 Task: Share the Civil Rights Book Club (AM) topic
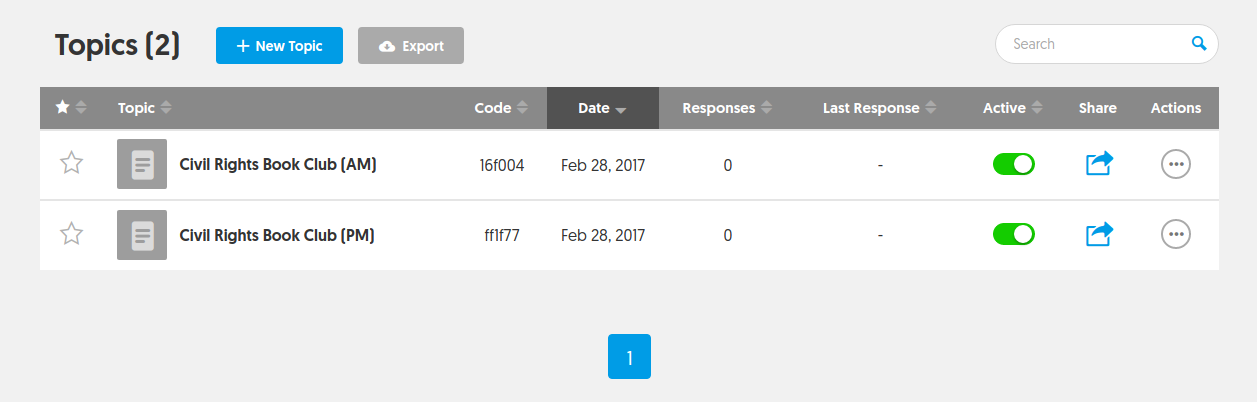coord(1099,163)
